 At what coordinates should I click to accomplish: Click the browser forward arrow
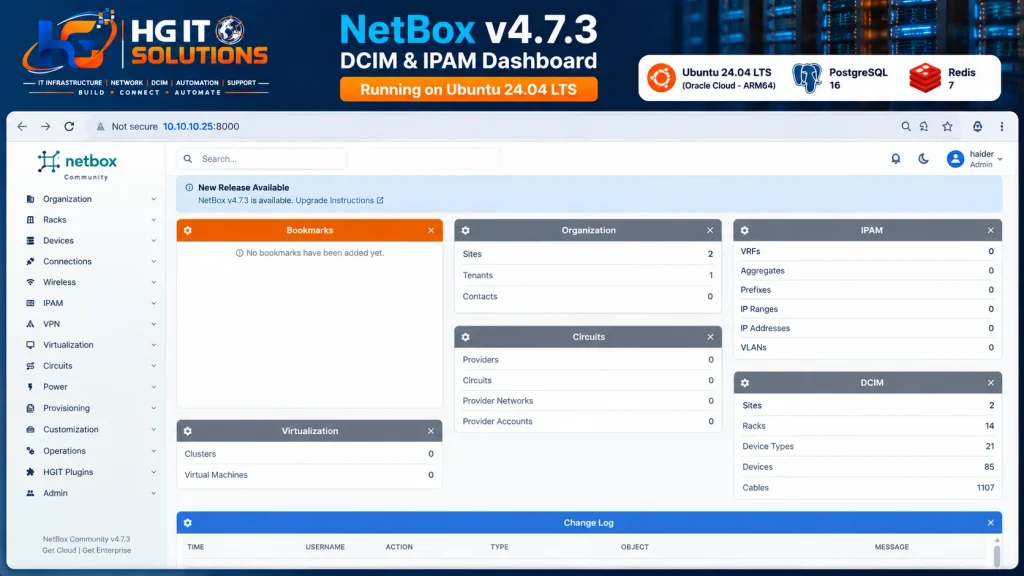click(46, 126)
